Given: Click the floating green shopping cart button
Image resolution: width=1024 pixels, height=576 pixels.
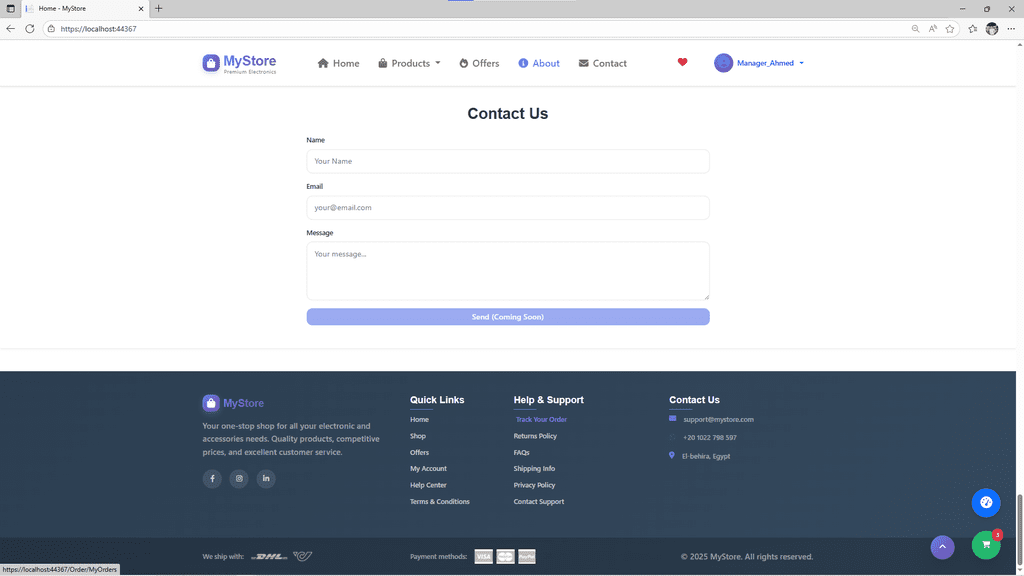Looking at the screenshot, I should (986, 545).
